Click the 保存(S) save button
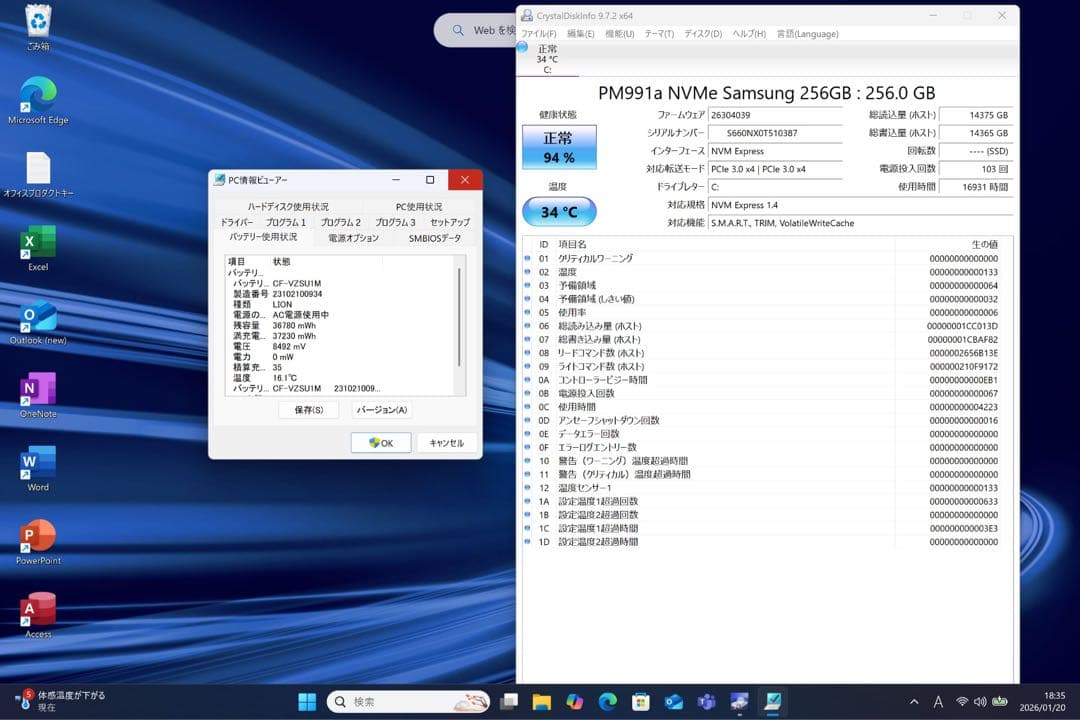This screenshot has width=1080, height=720. (x=307, y=409)
